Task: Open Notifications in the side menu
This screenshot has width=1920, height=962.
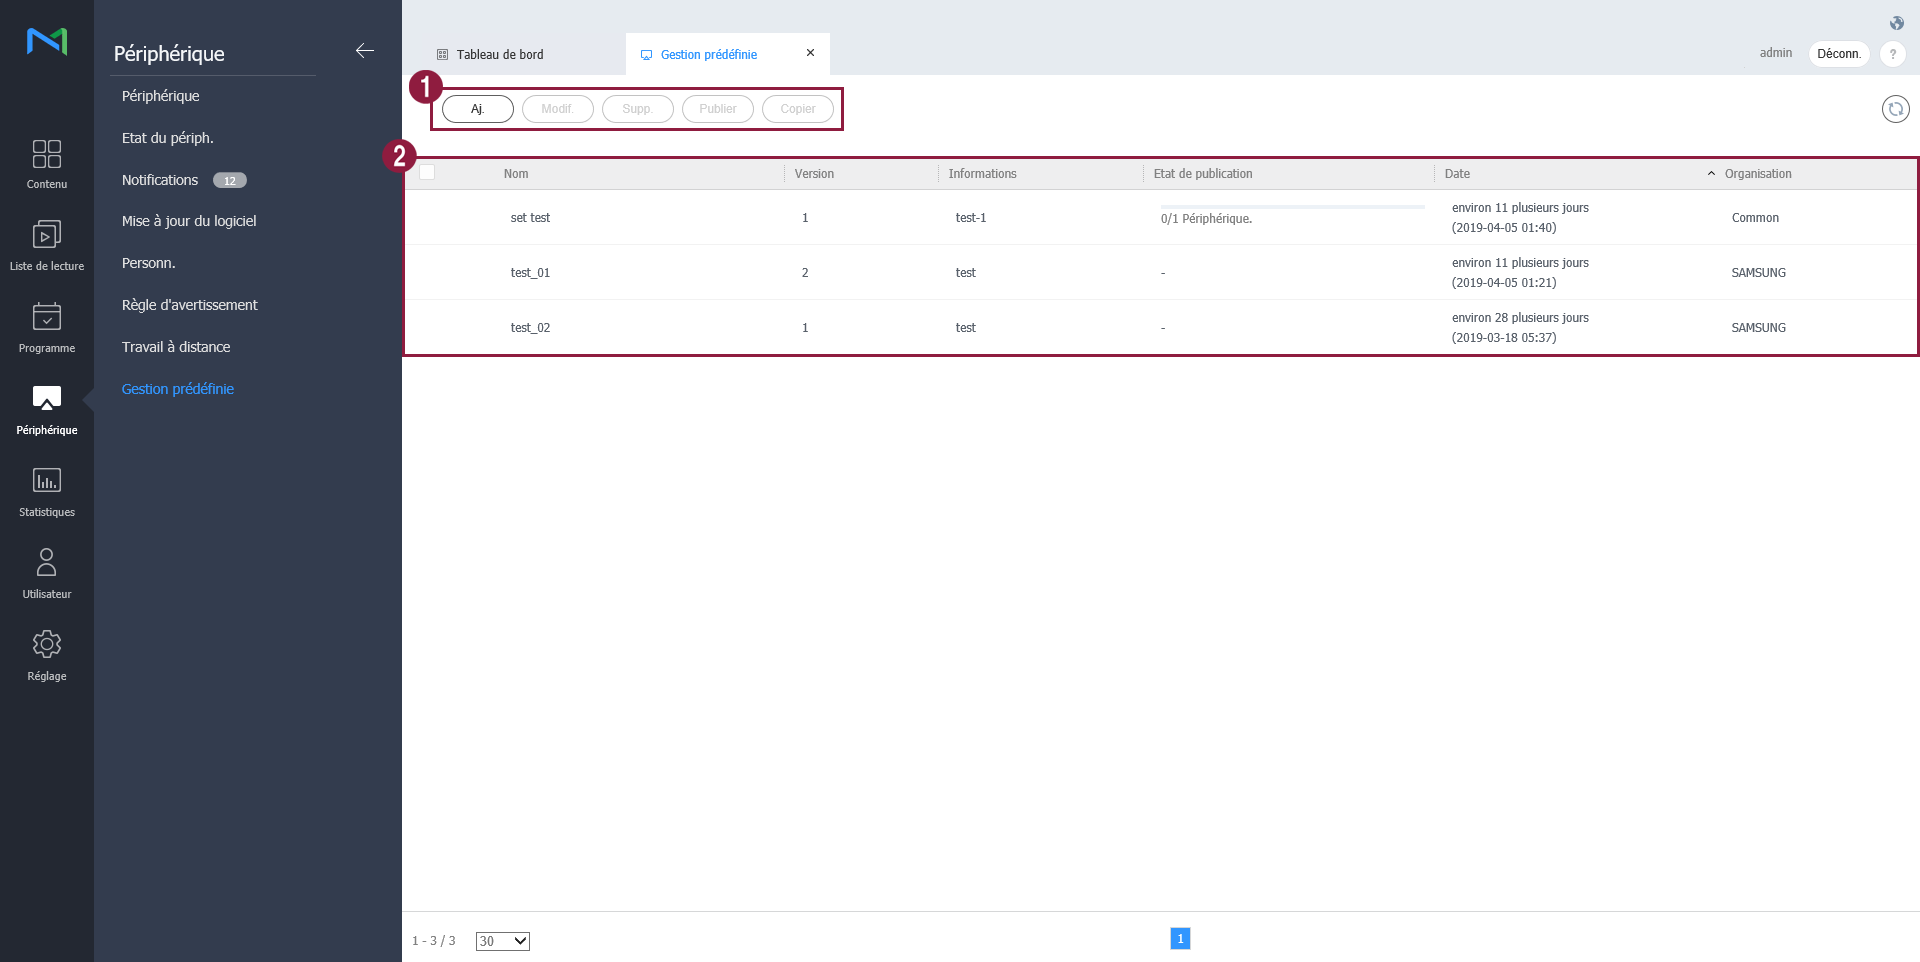Action: point(160,180)
